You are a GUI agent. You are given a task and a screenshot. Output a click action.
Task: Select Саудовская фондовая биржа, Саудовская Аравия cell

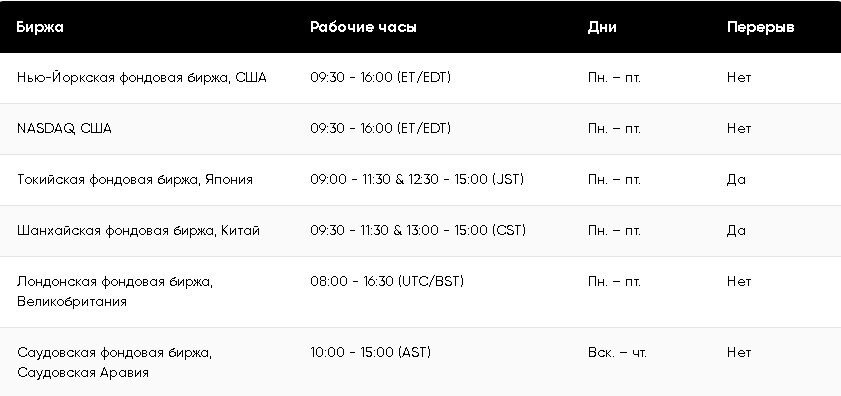(x=114, y=362)
